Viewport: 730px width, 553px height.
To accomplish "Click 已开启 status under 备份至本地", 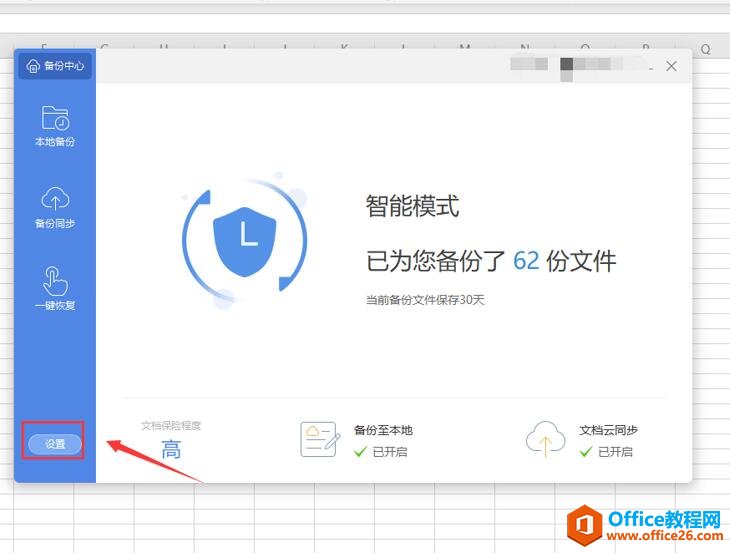I will pos(390,452).
